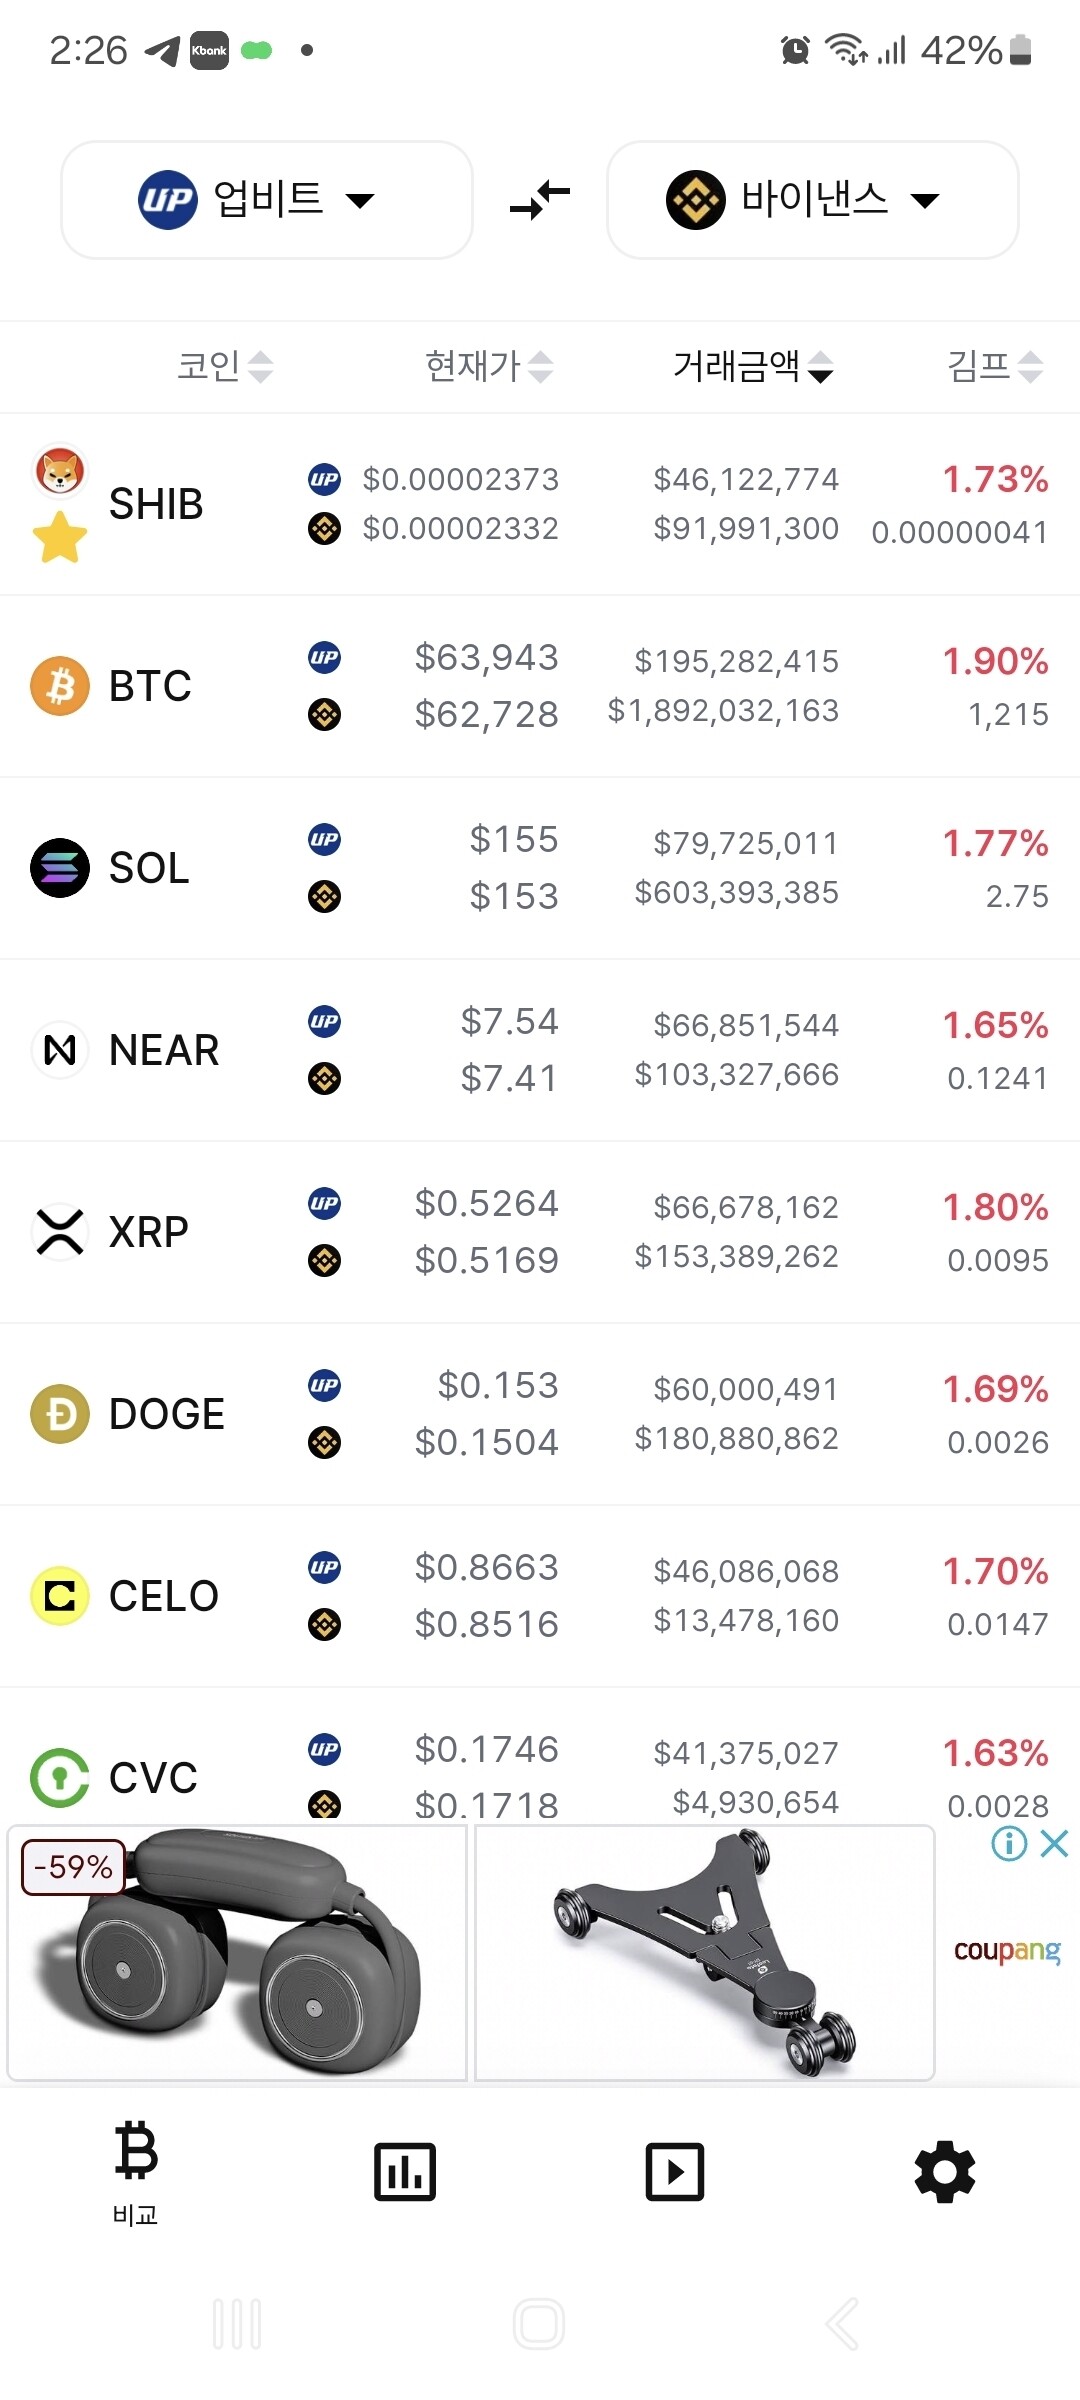This screenshot has width=1080, height=2400.
Task: Tap the Solana coin icon
Action: click(x=60, y=868)
